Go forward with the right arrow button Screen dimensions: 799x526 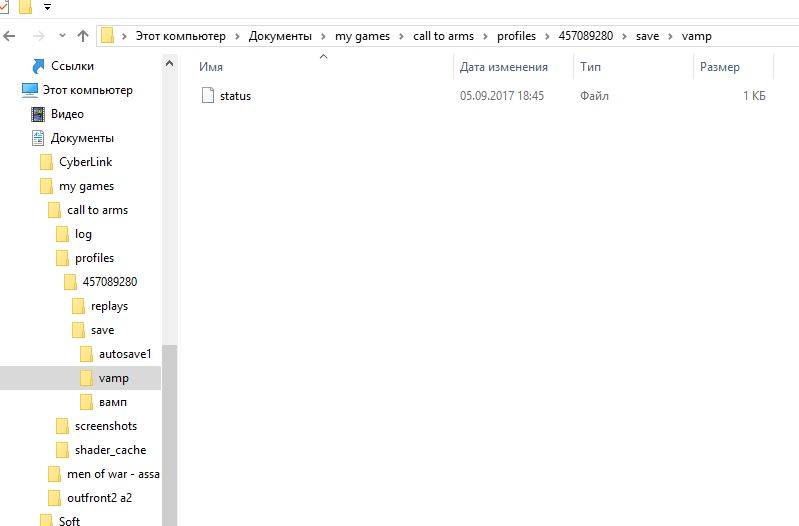38,36
